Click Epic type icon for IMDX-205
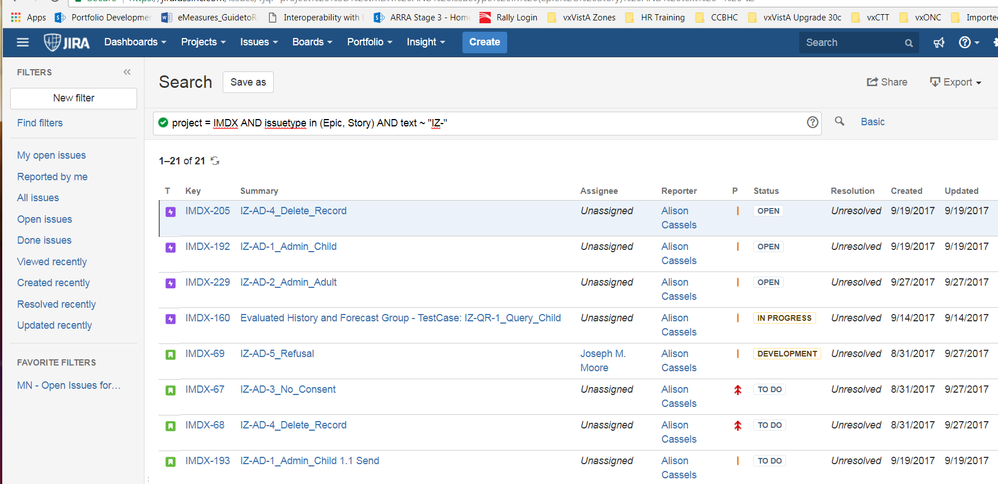 [x=170, y=211]
